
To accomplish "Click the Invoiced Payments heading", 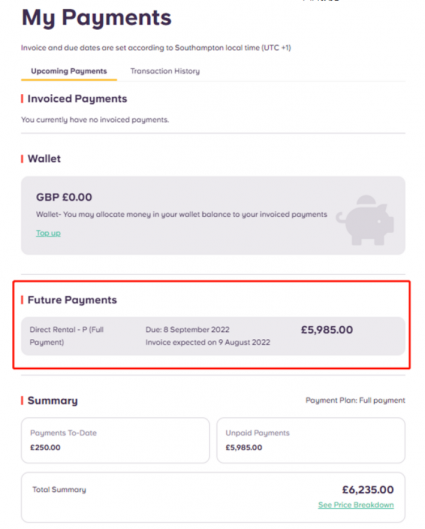I will point(77,99).
